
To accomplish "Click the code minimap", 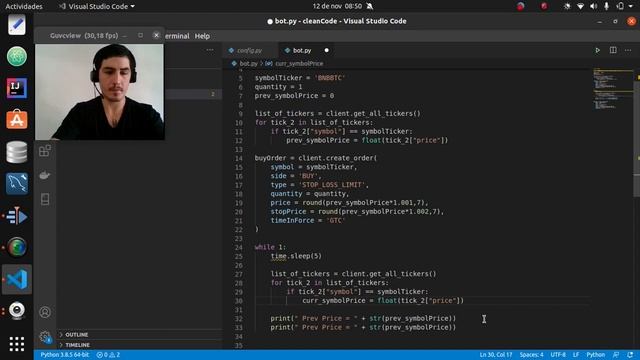I will (x=612, y=90).
